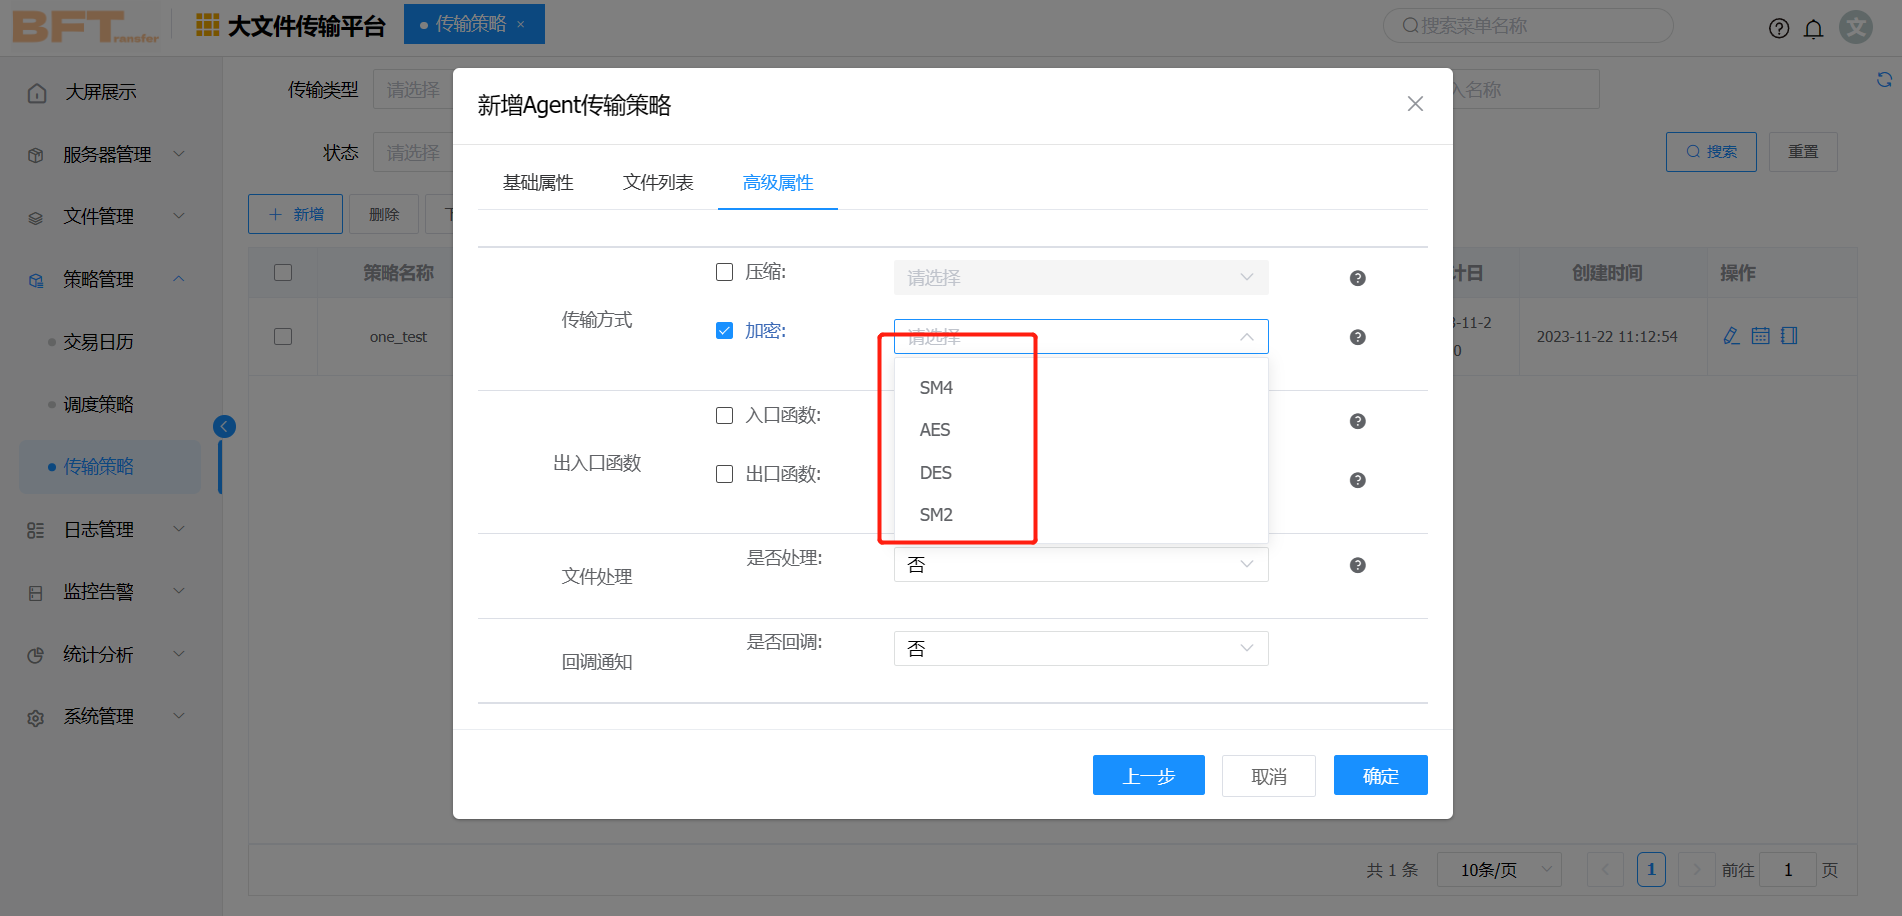Pick SM2 in the encryption list
This screenshot has height=916, width=1902.
936,515
